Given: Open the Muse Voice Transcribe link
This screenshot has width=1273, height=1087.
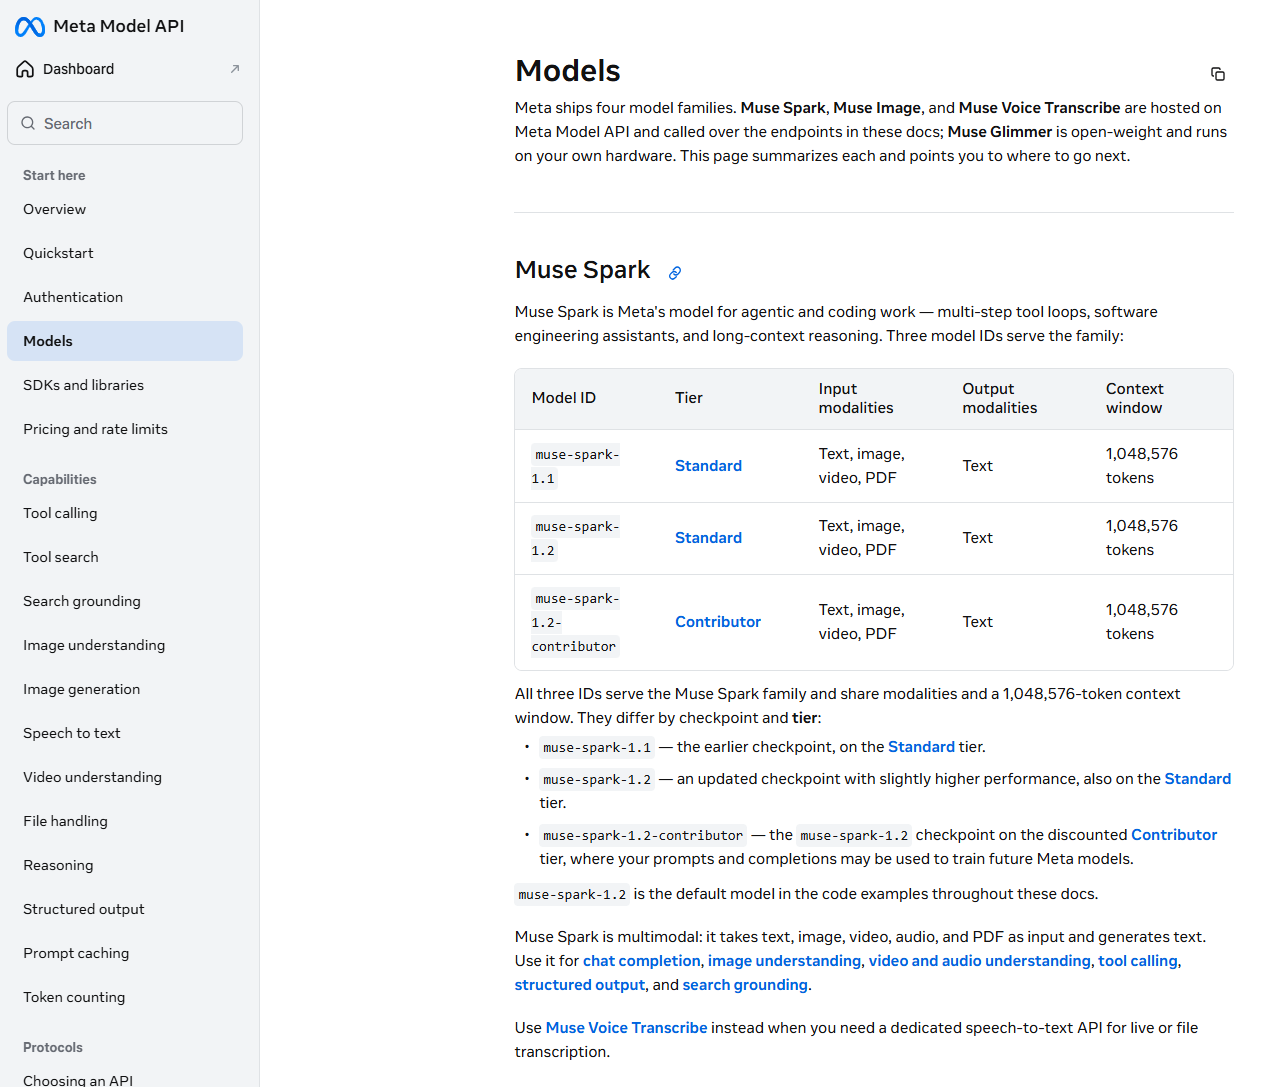Looking at the screenshot, I should pyautogui.click(x=626, y=1028).
